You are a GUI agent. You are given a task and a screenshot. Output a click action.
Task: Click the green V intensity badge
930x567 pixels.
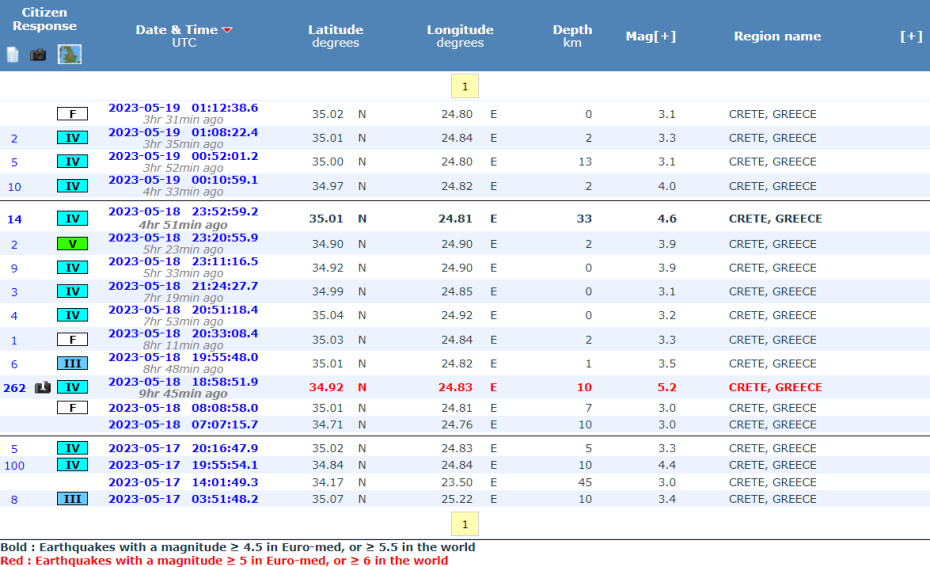pos(72,244)
